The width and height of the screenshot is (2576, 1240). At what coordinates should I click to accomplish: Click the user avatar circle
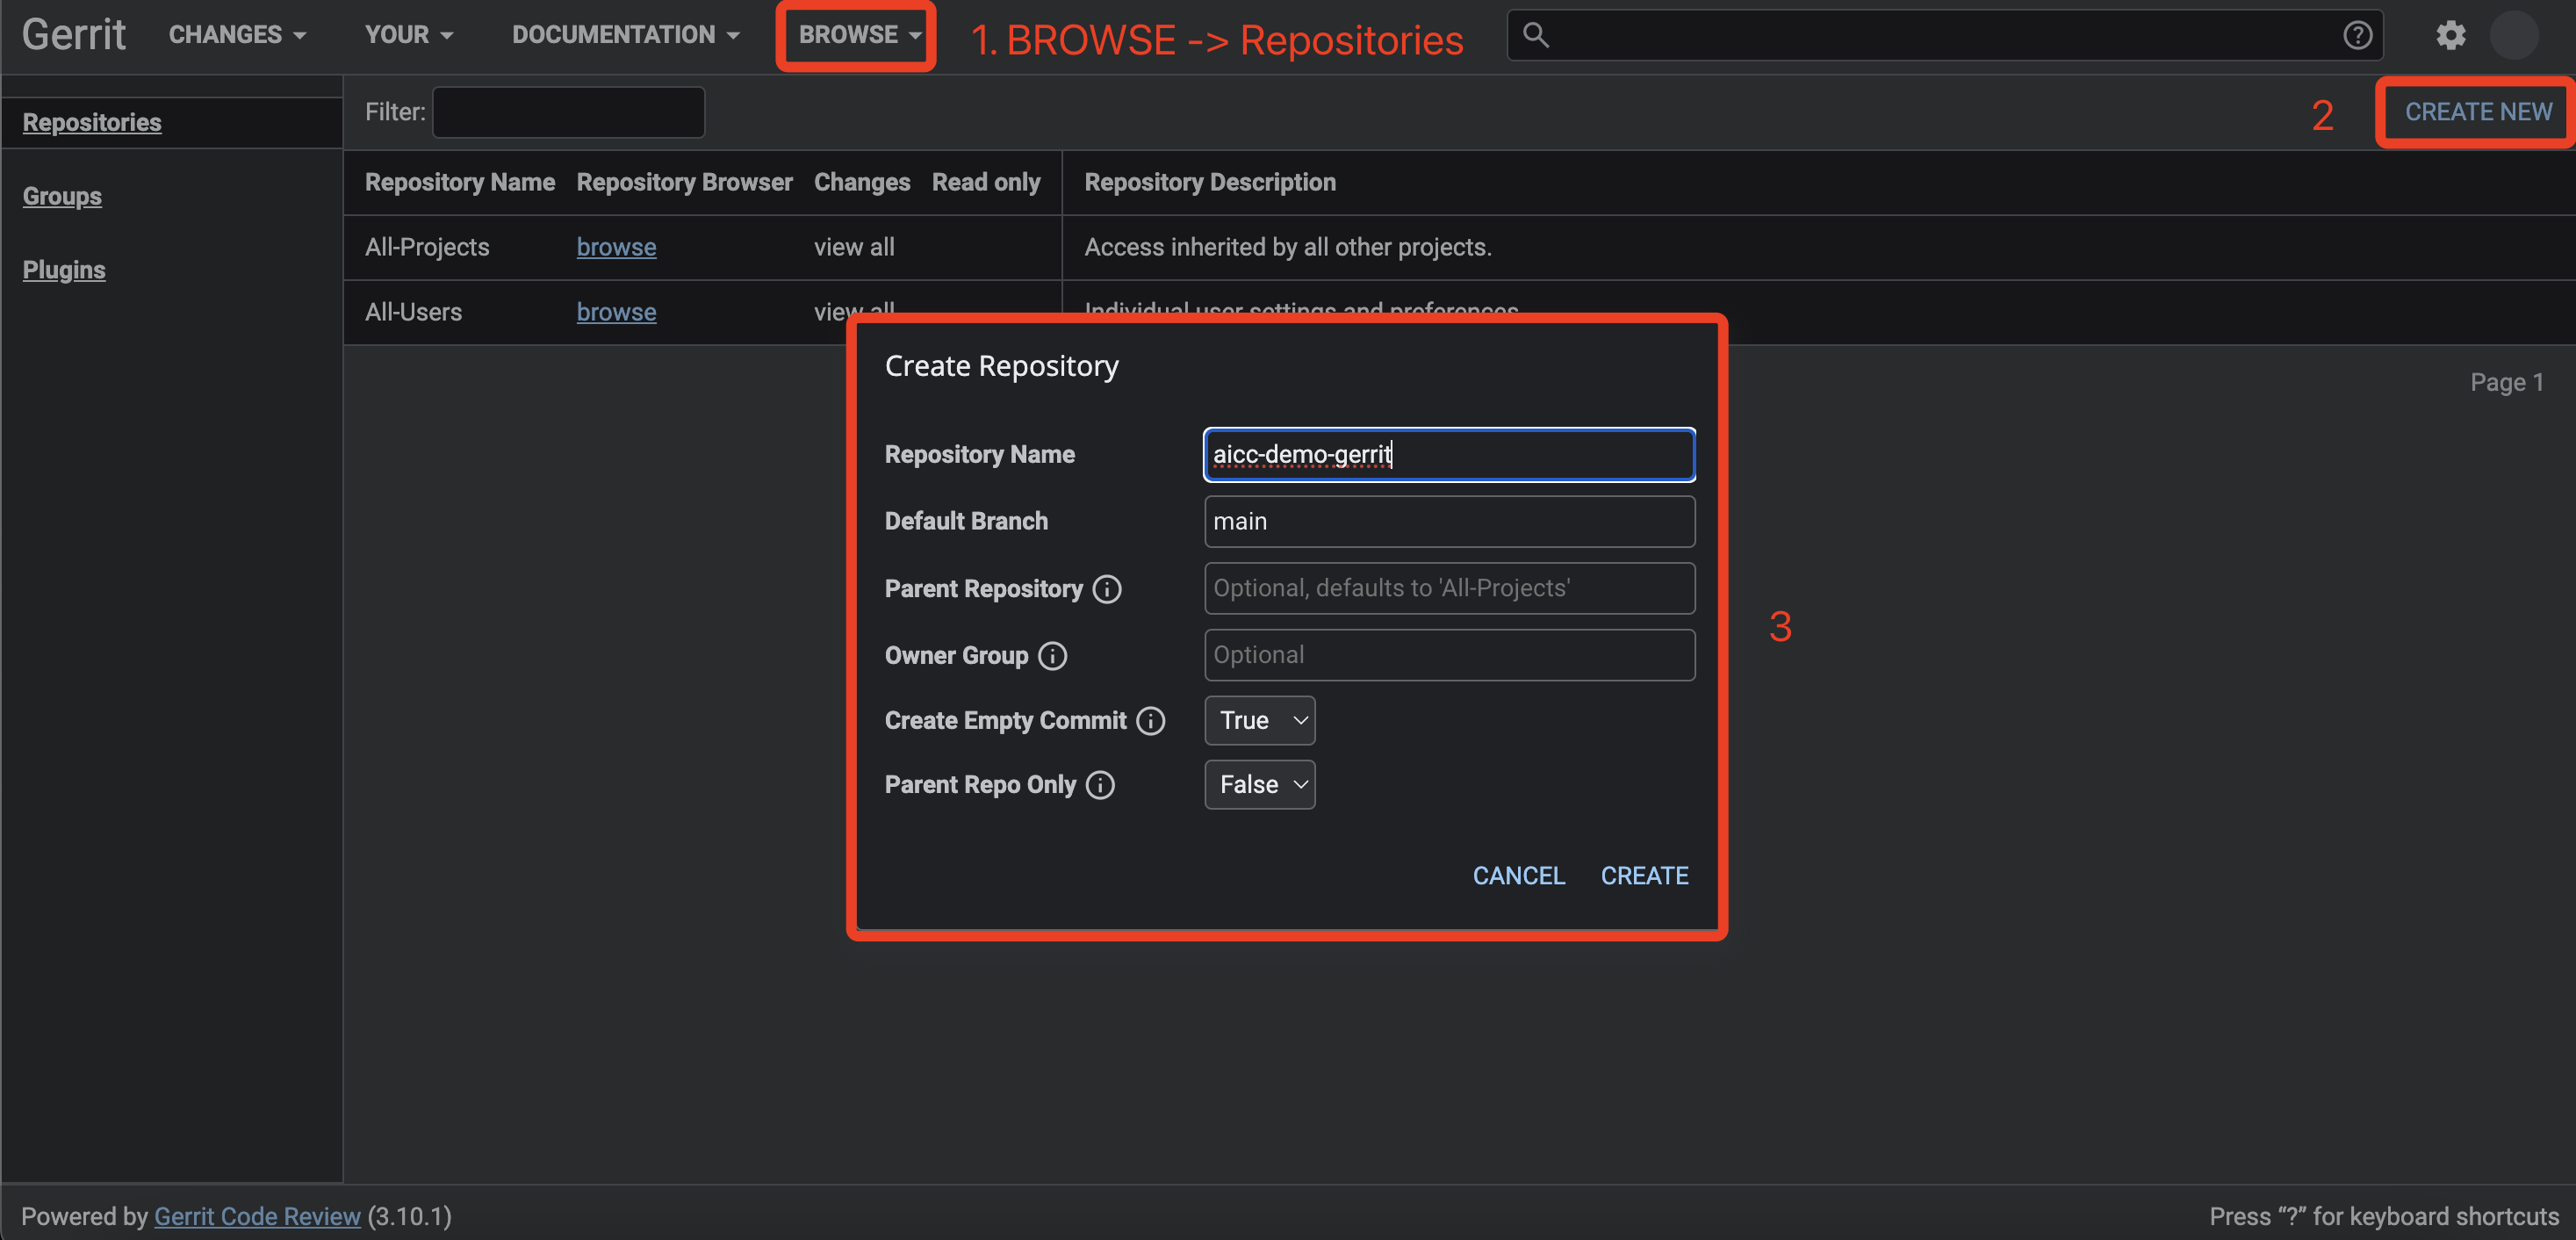[2514, 35]
